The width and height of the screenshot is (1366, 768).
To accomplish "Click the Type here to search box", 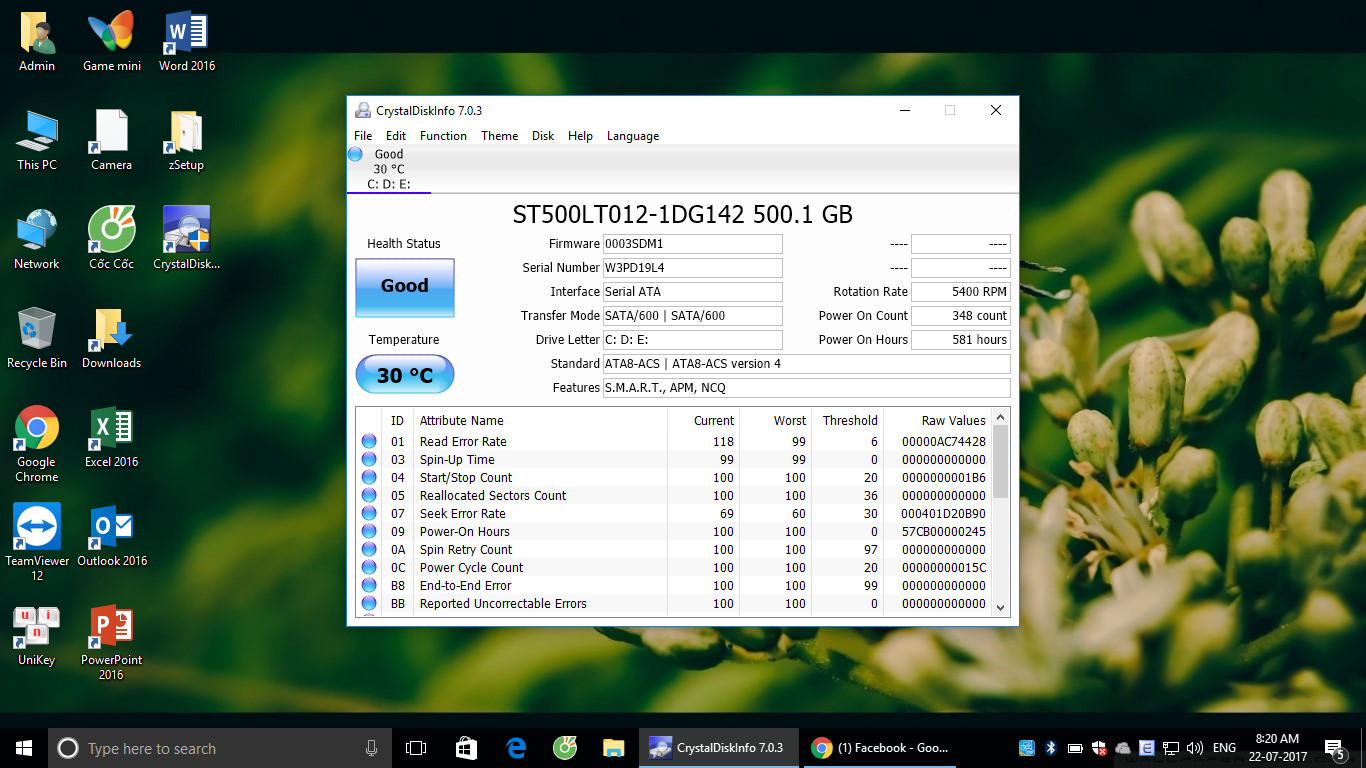I will (x=220, y=748).
